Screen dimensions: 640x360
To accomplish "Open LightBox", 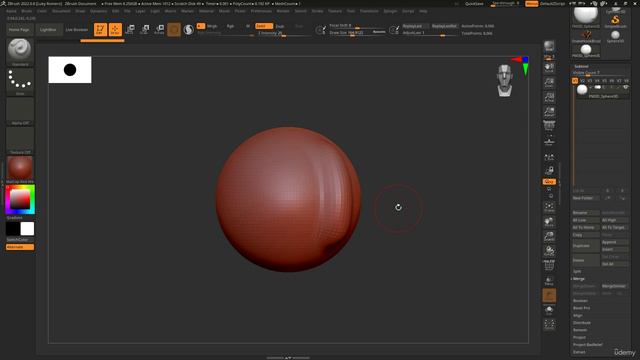I will 48,30.
